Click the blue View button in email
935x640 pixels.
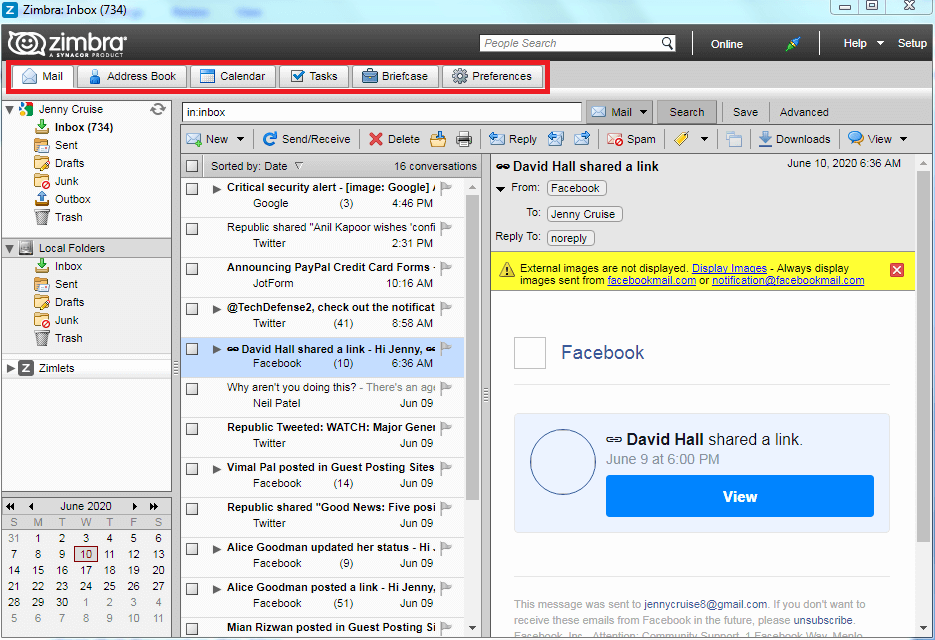pos(739,496)
